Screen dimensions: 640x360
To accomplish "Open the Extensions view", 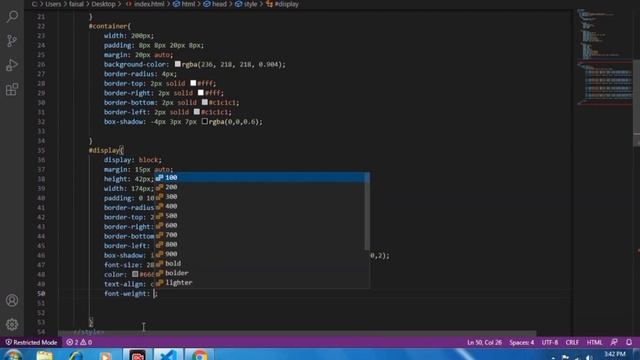I will pyautogui.click(x=12, y=89).
